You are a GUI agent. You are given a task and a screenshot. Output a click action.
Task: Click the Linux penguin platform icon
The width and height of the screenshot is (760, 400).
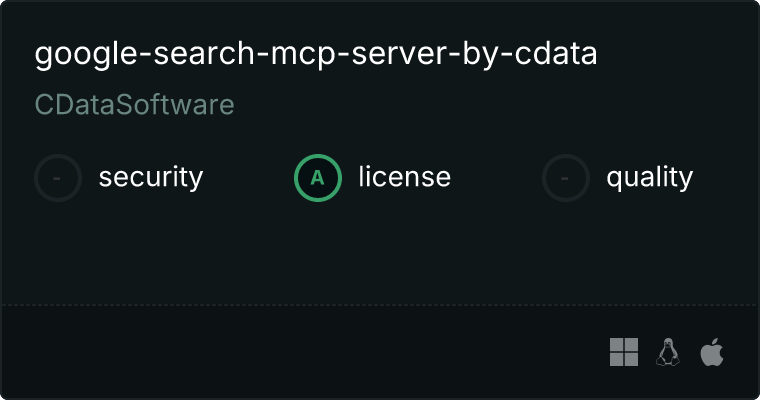[x=668, y=352]
